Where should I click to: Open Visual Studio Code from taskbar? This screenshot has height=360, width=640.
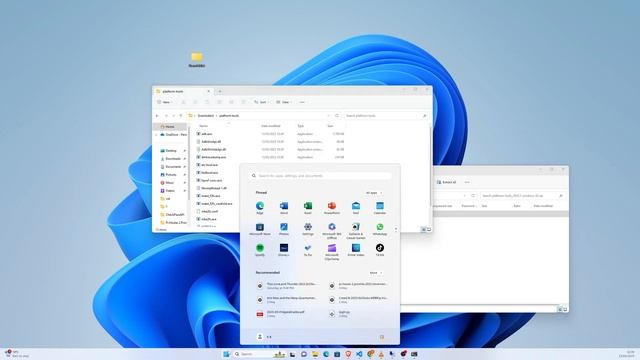[x=359, y=354]
